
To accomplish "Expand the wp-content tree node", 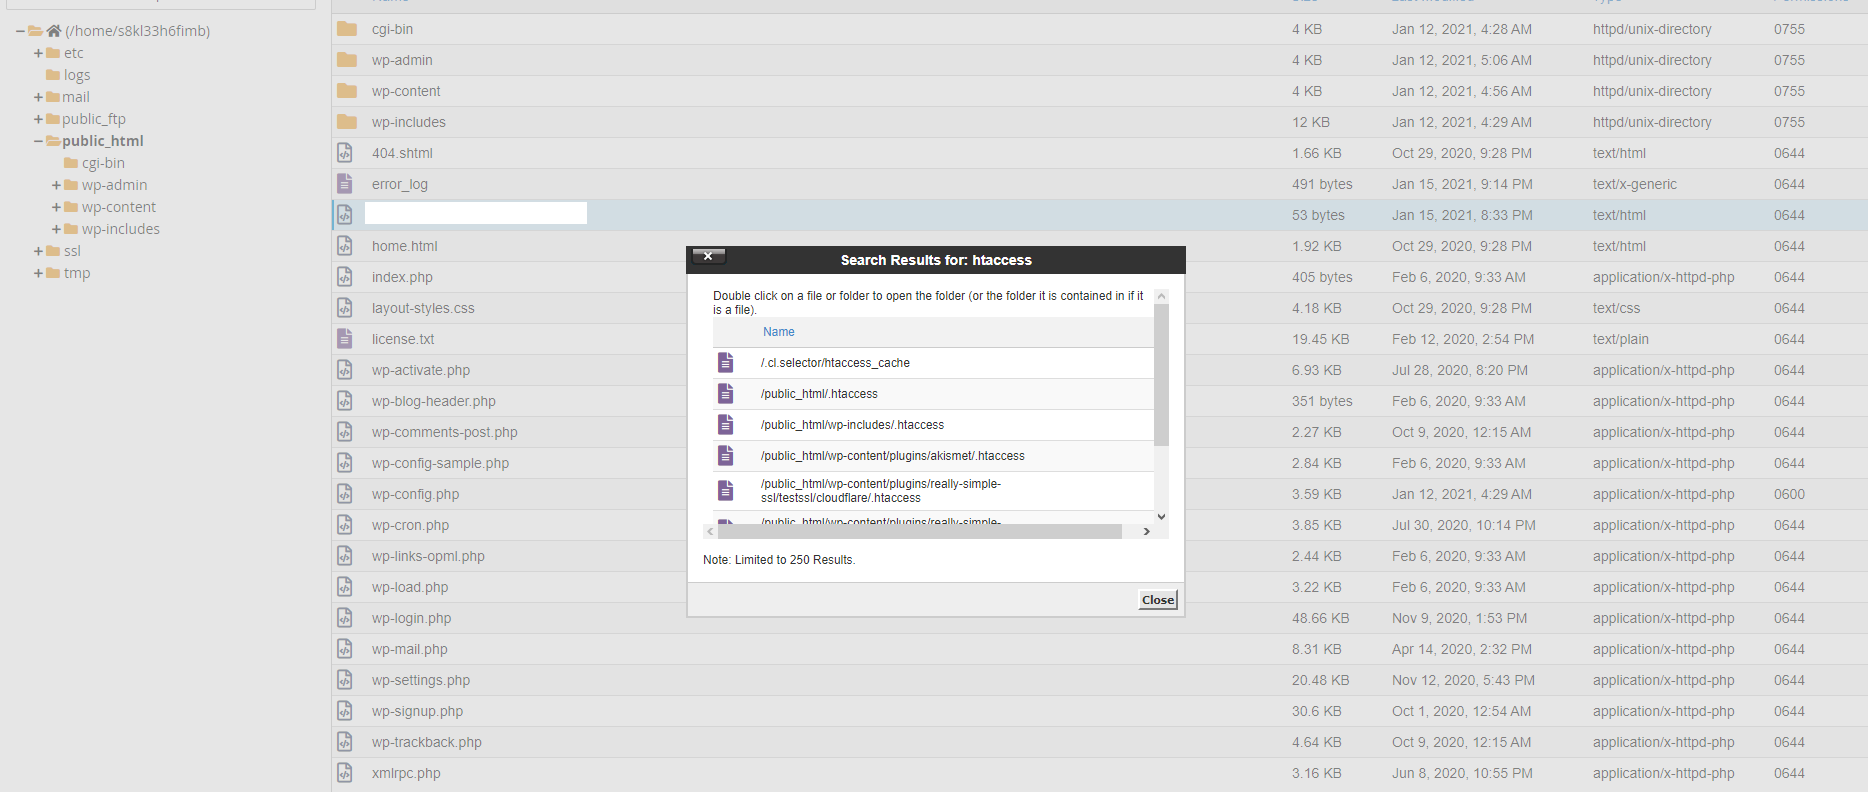I will pos(56,207).
